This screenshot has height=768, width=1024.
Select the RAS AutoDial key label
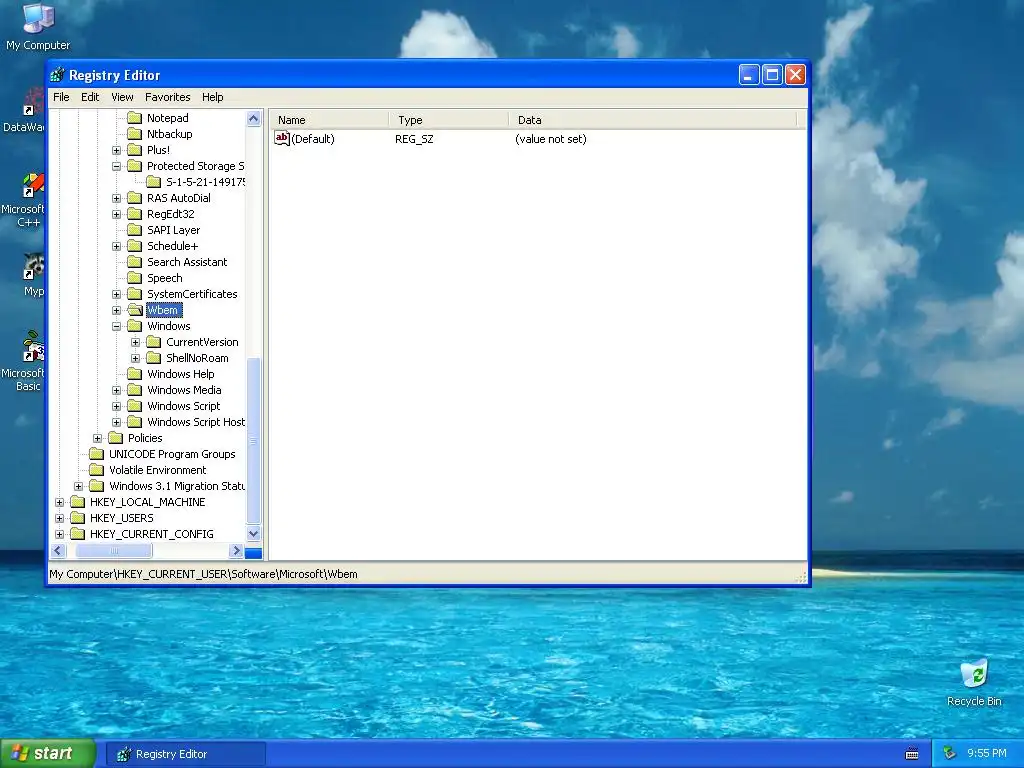pyautogui.click(x=178, y=198)
